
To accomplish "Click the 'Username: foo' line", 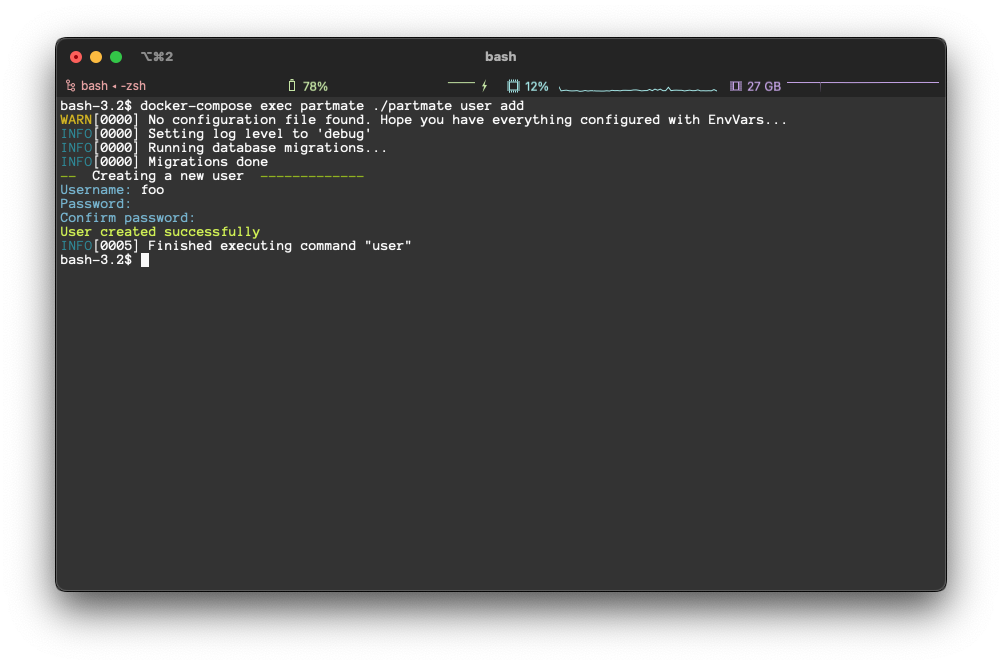I will [x=112, y=190].
